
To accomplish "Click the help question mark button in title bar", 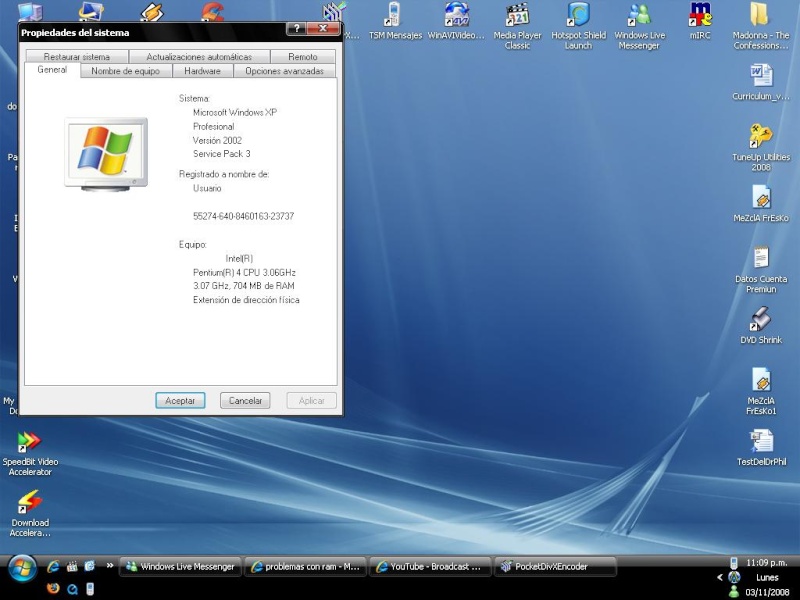I will [296, 29].
